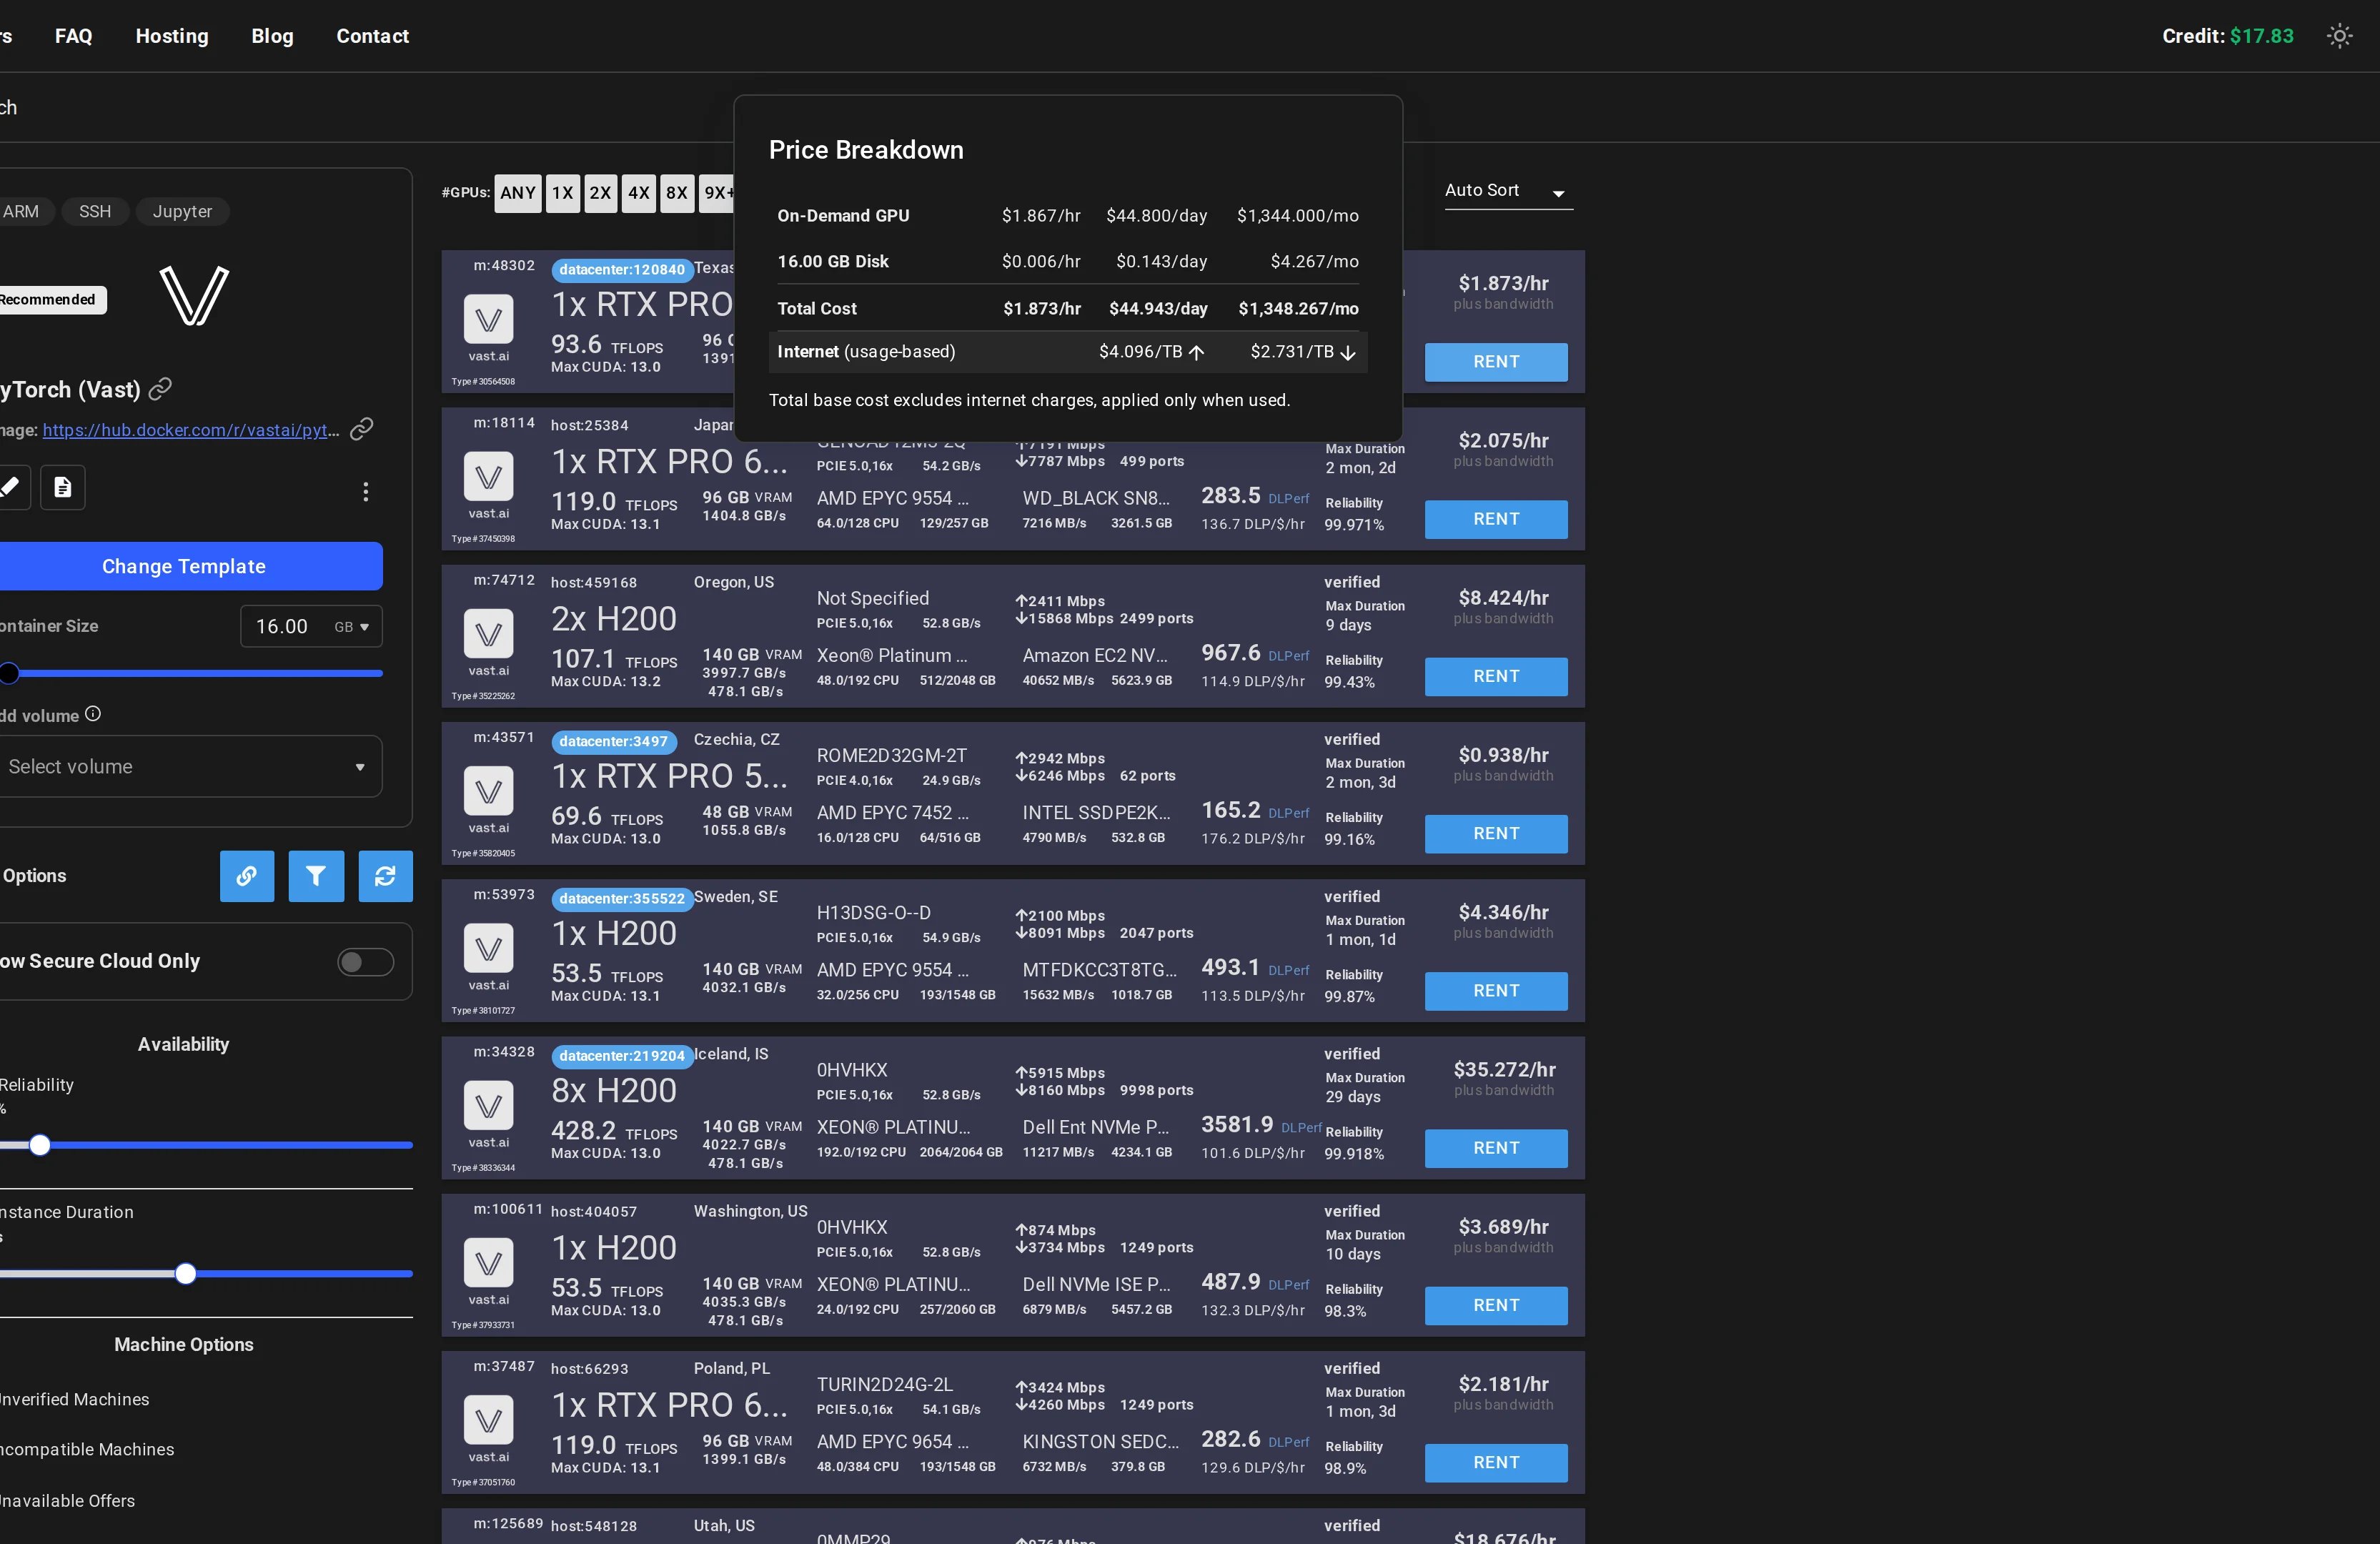
Task: Select the 8X GPU count filter
Action: pyautogui.click(x=677, y=193)
